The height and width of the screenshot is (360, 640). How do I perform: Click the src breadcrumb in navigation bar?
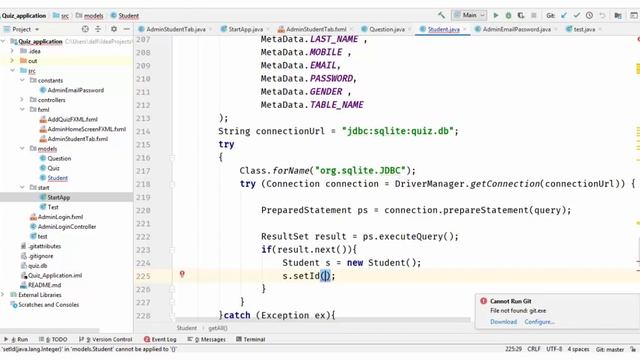[65, 16]
